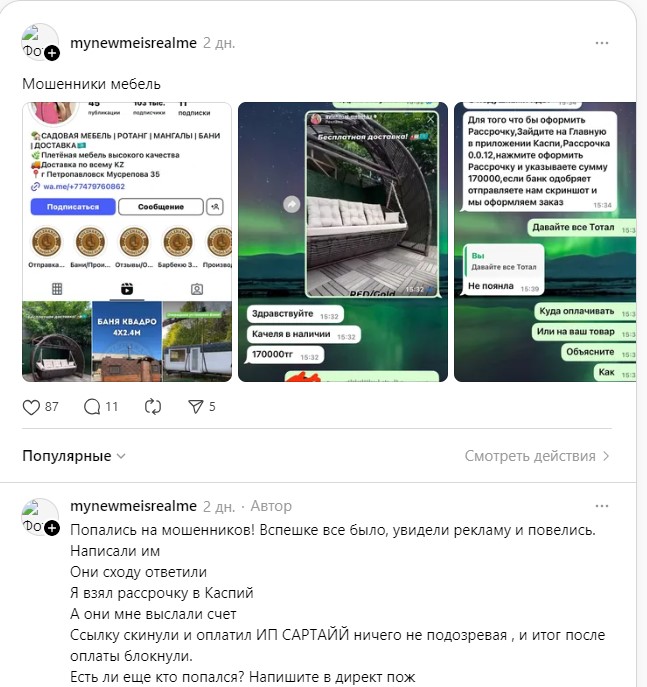
Task: Select the reels tab icon in the screenshot
Action: coord(127,289)
